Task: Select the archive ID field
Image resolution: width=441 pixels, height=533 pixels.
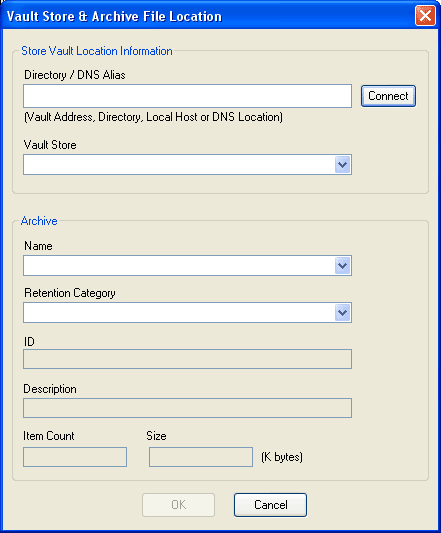Action: (x=187, y=359)
